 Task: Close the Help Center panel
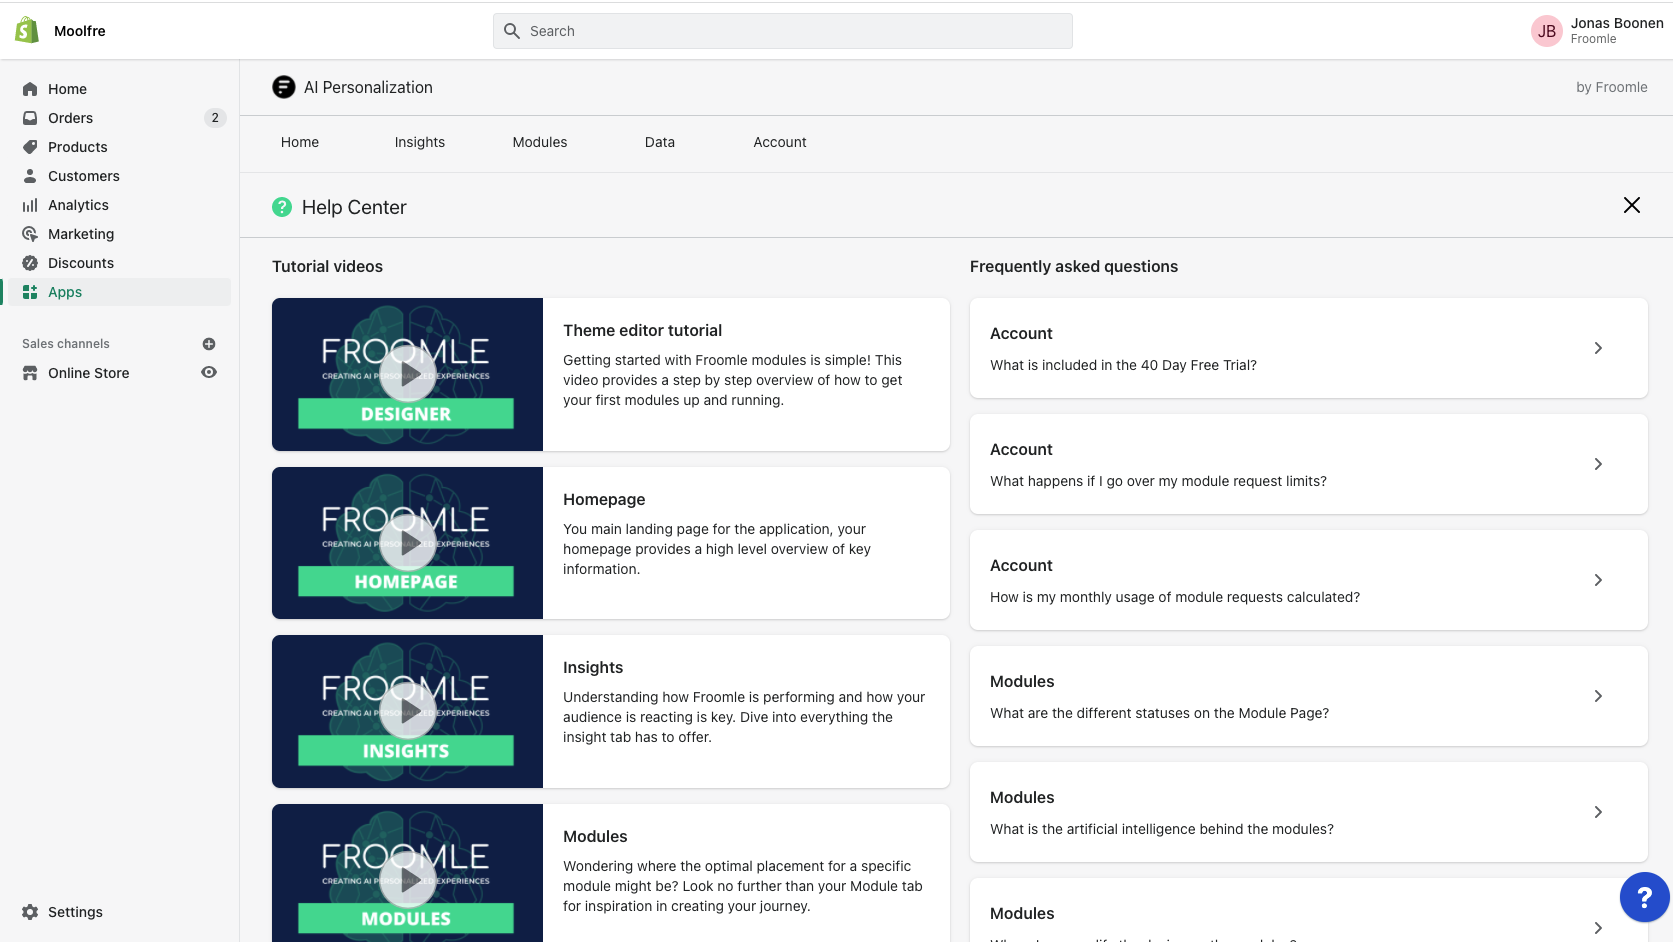[1631, 205]
